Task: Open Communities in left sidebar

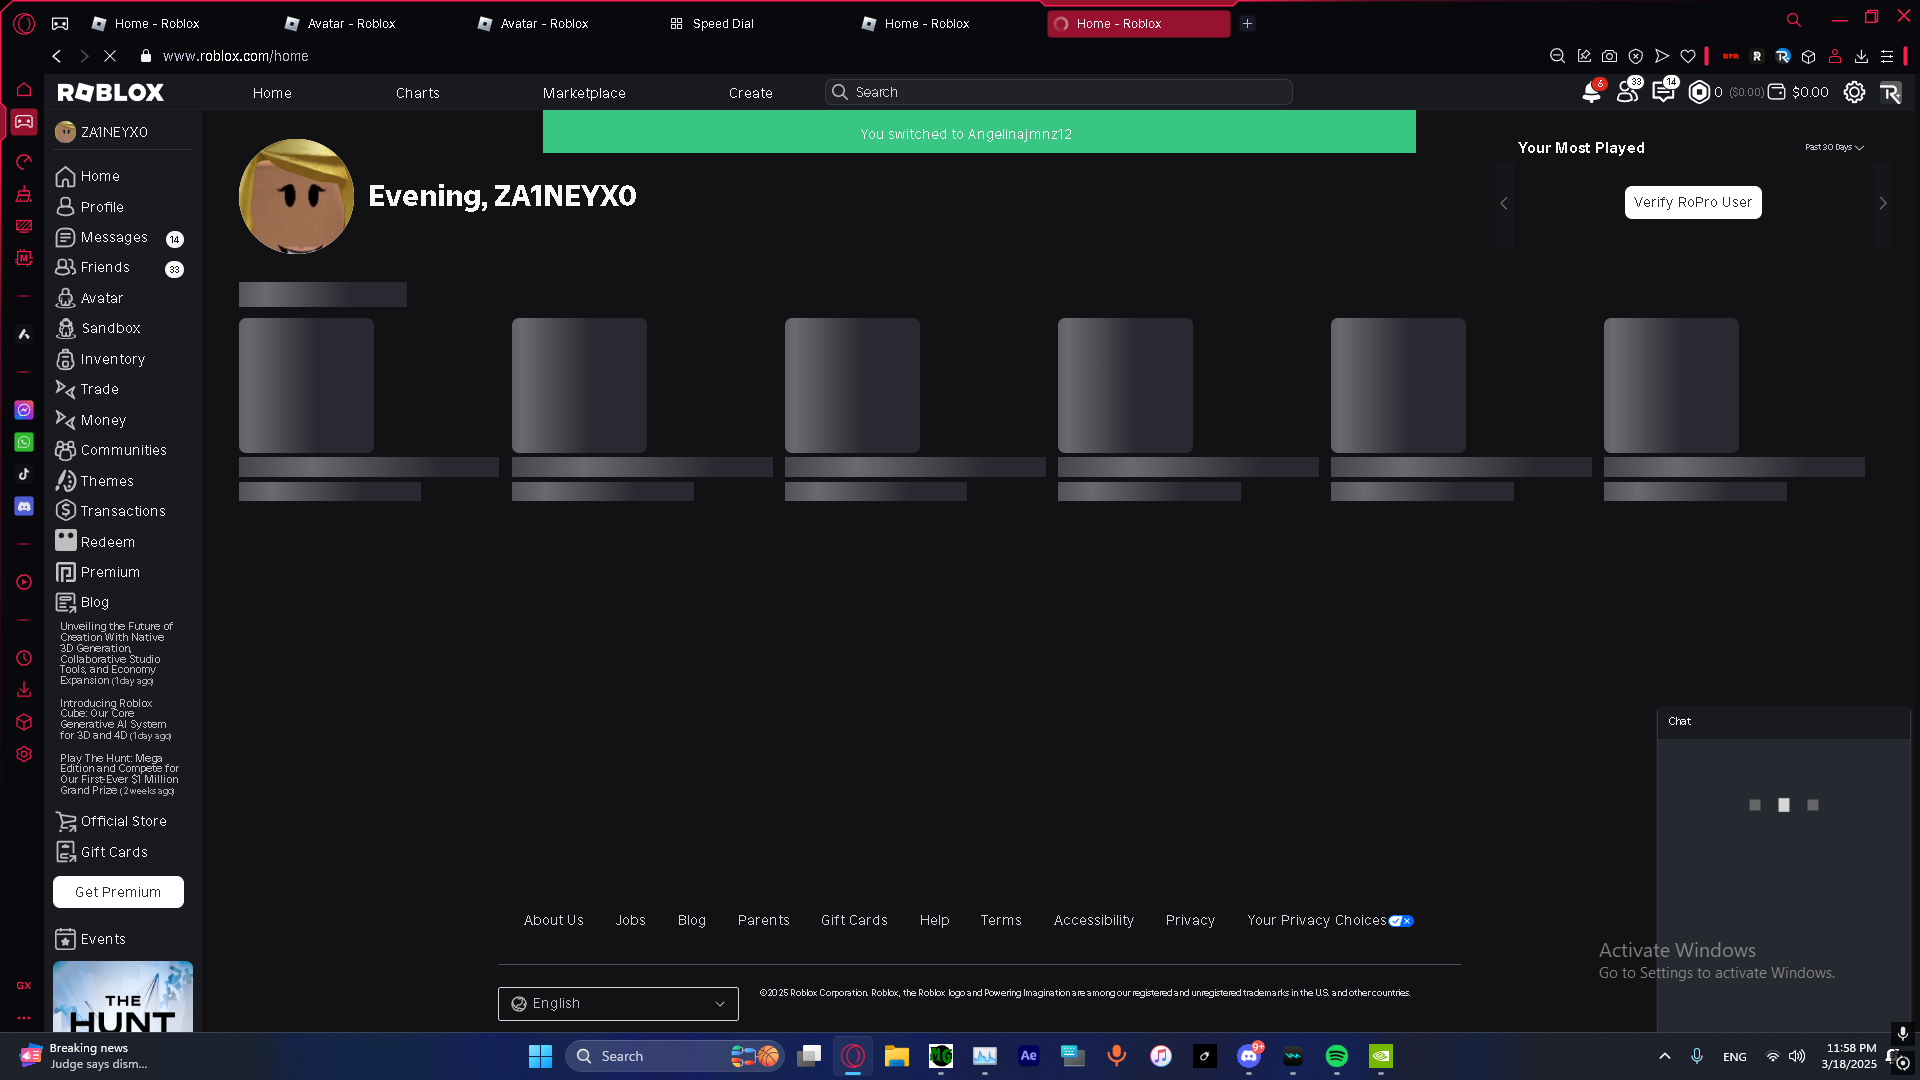Action: tap(123, 450)
